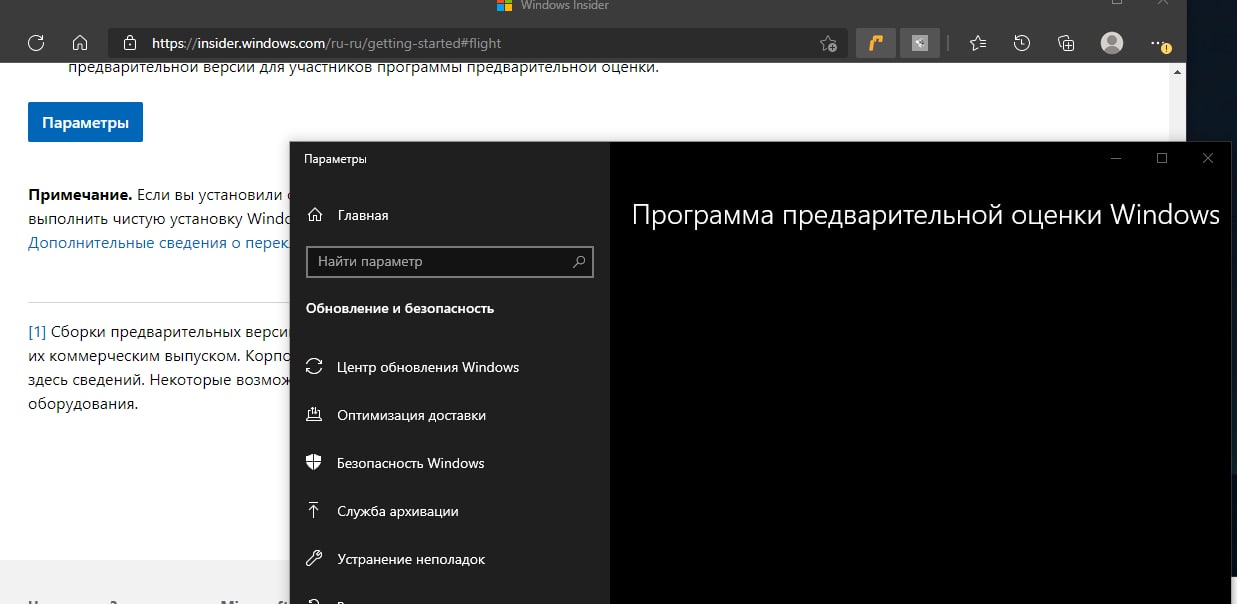Open the user profile avatar
Image resolution: width=1237 pixels, height=604 pixels.
[x=1111, y=43]
